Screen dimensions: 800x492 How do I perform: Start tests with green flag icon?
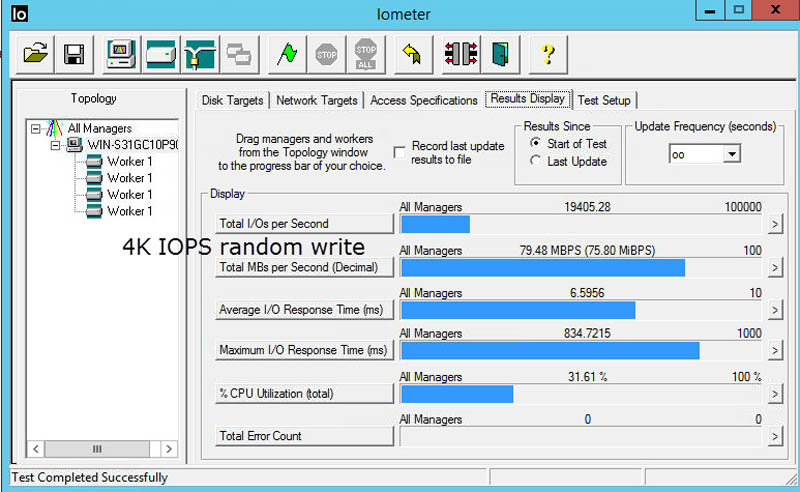point(287,54)
